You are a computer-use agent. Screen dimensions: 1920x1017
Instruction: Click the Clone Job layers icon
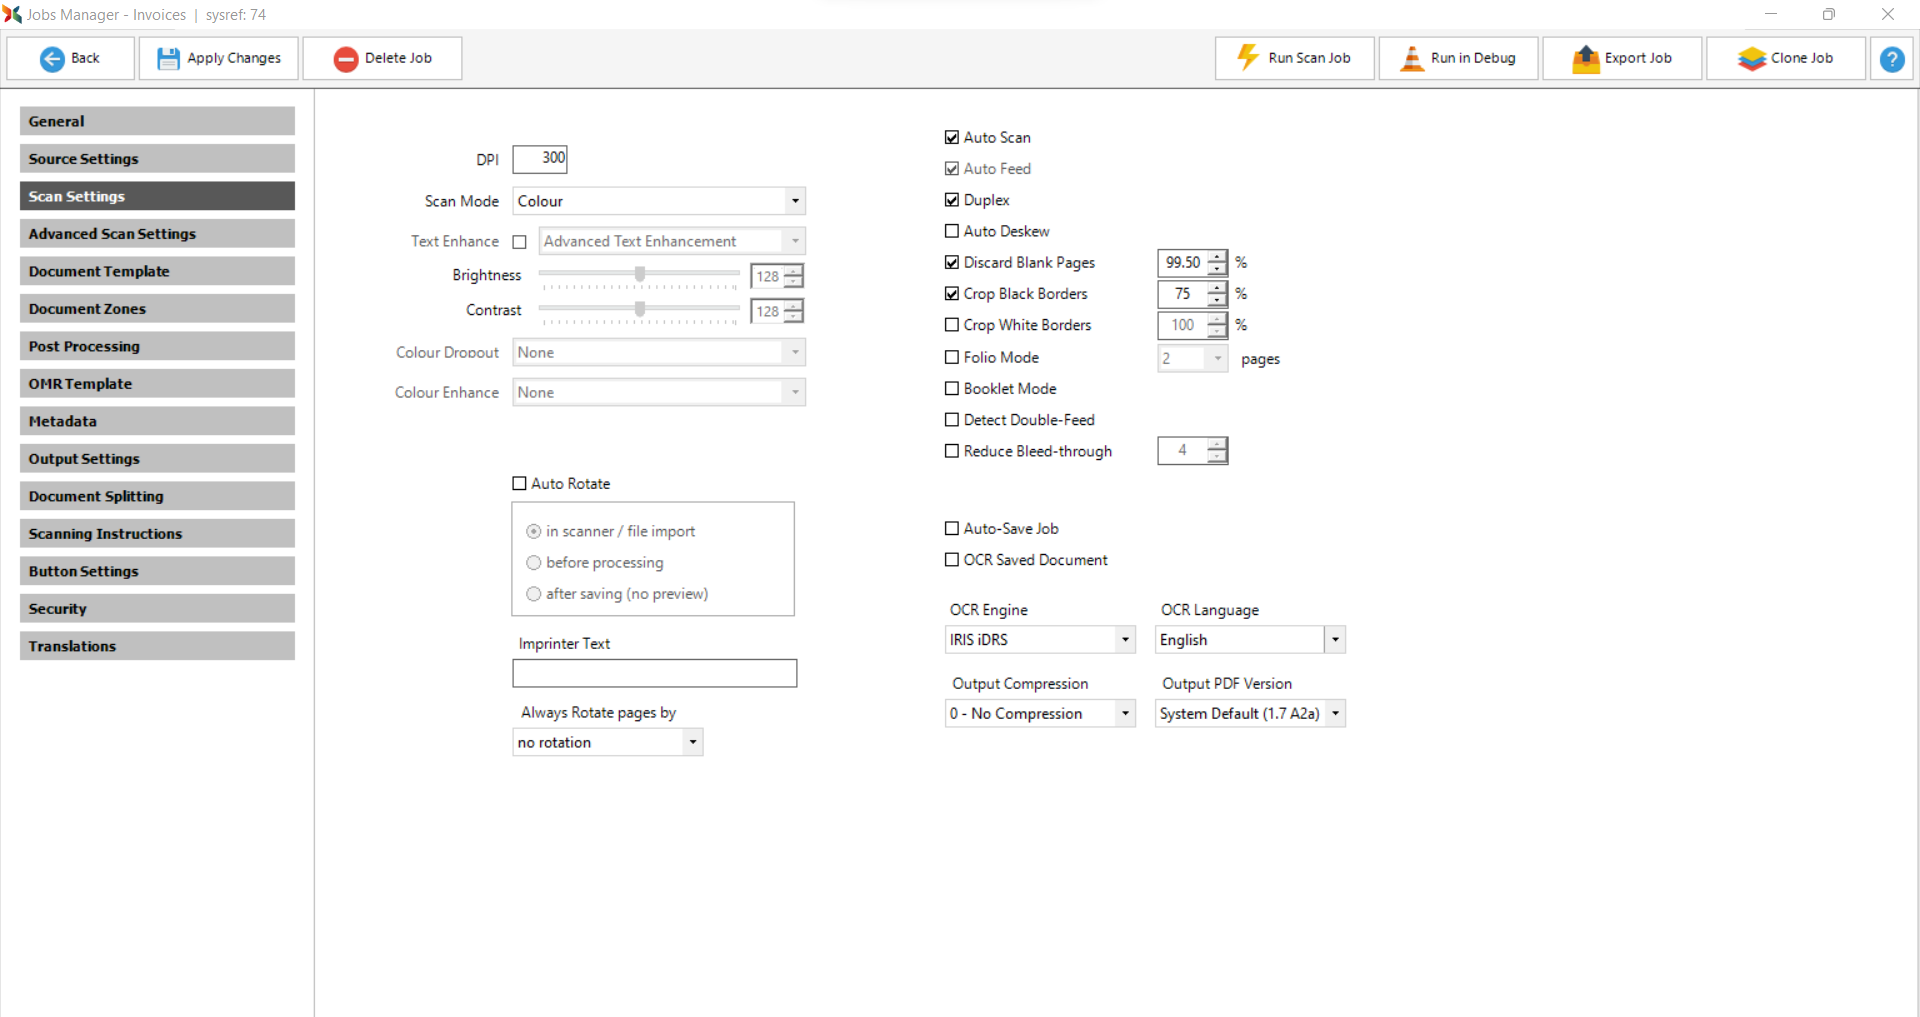[x=1751, y=59]
